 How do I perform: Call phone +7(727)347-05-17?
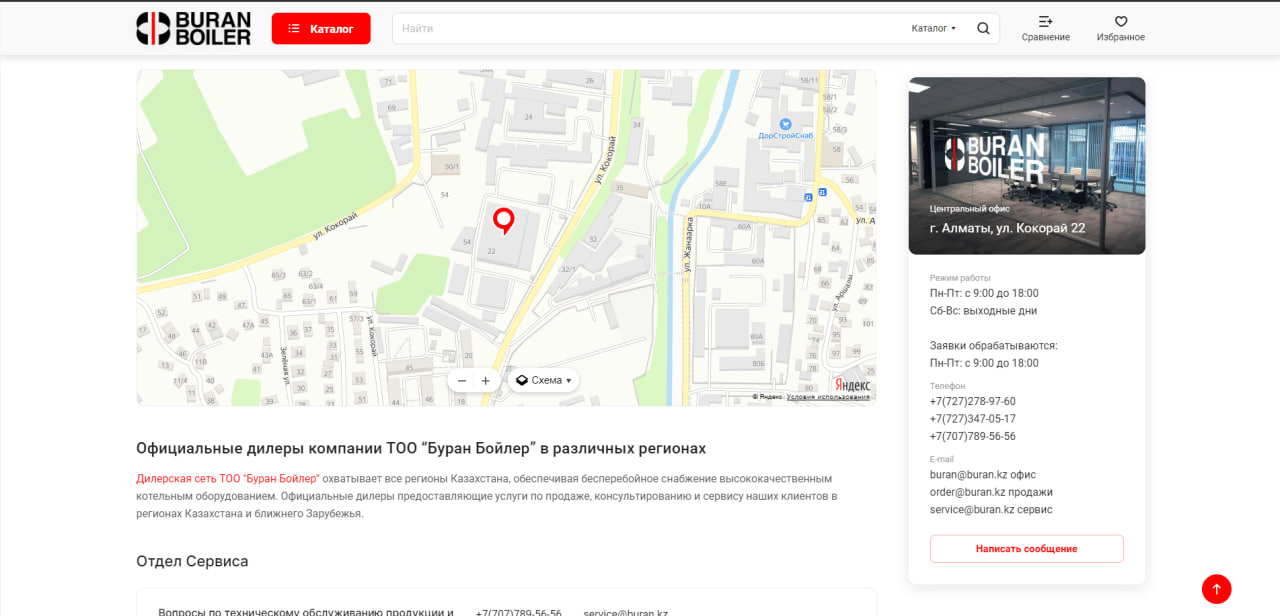pos(972,419)
